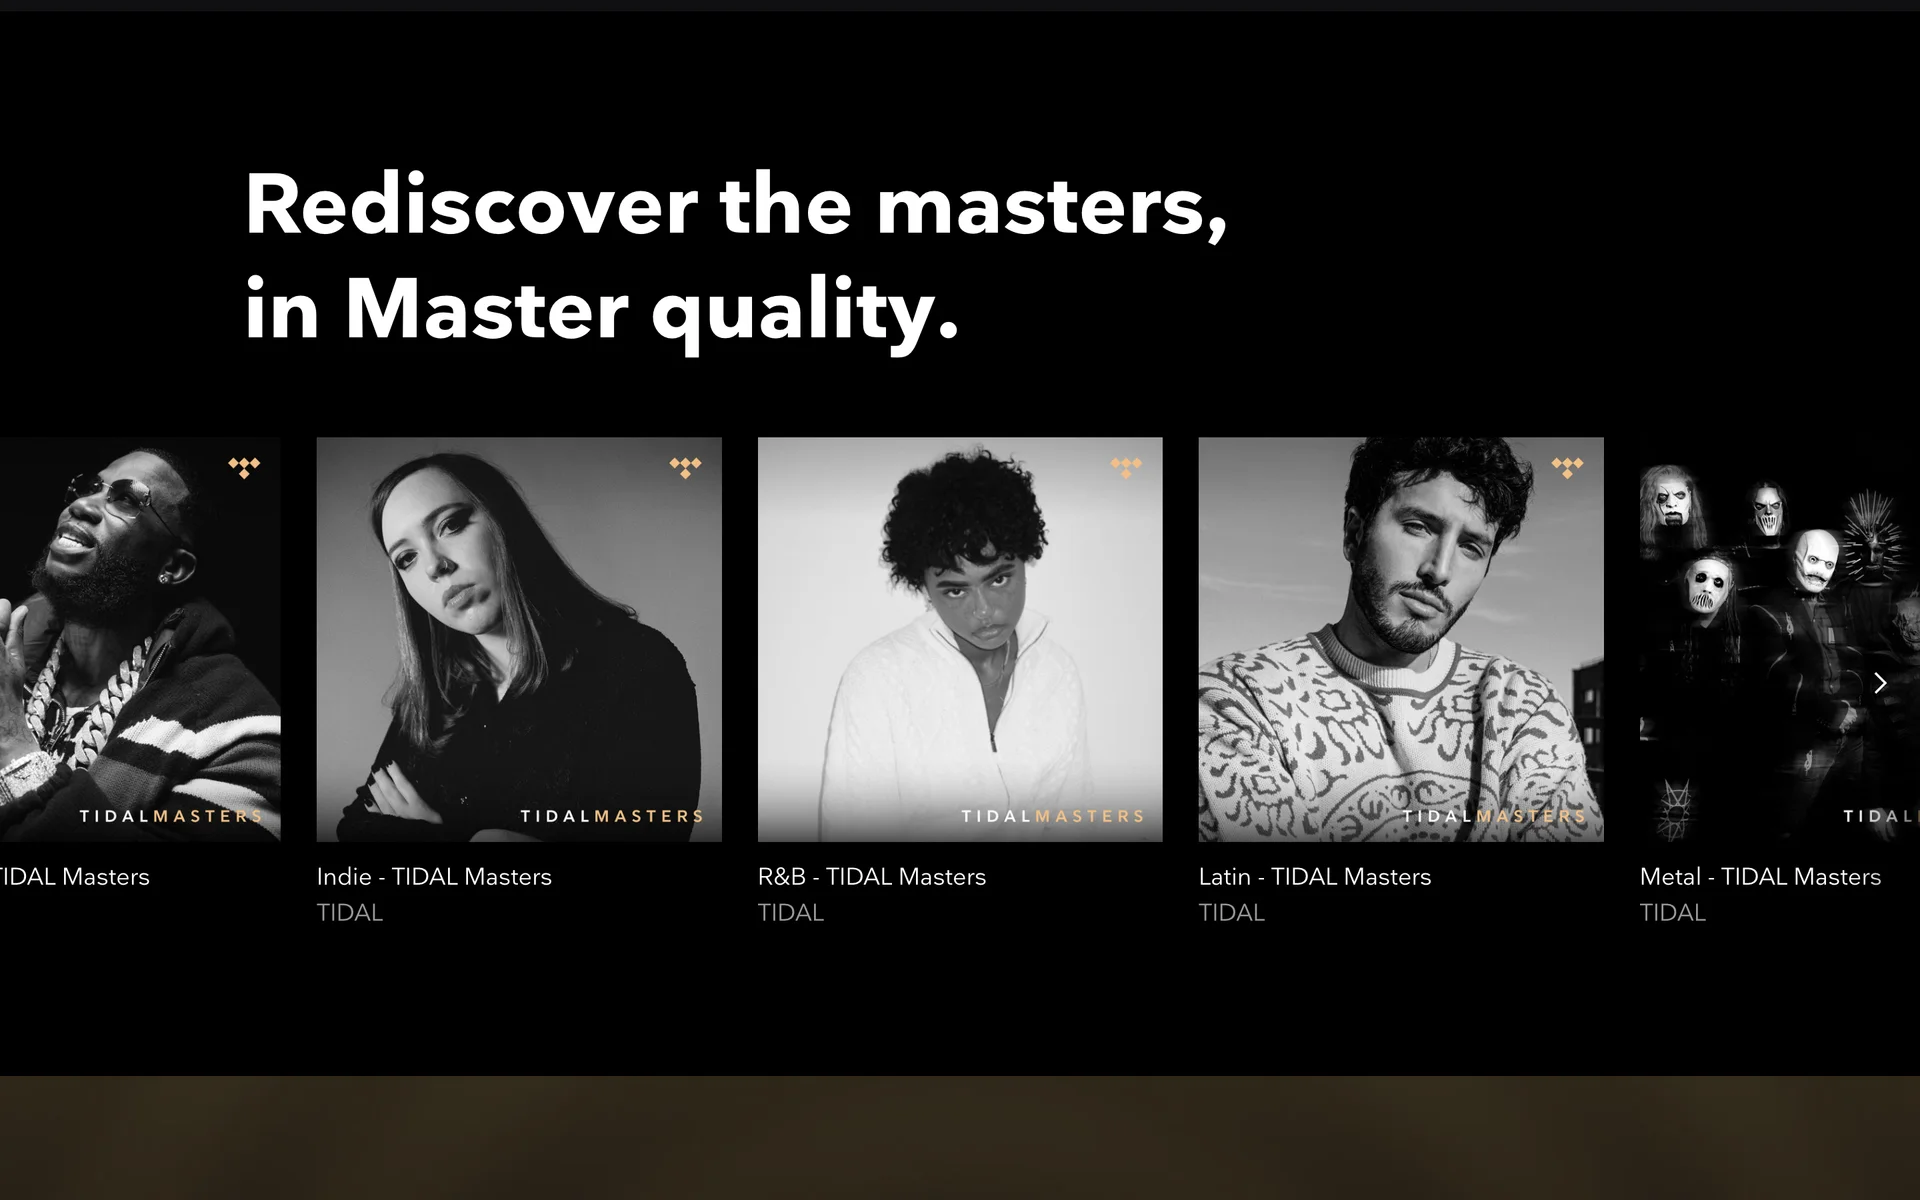The image size is (1920, 1200).
Task: Click TIDAL logo icon on R&B cover
Action: tap(1126, 467)
